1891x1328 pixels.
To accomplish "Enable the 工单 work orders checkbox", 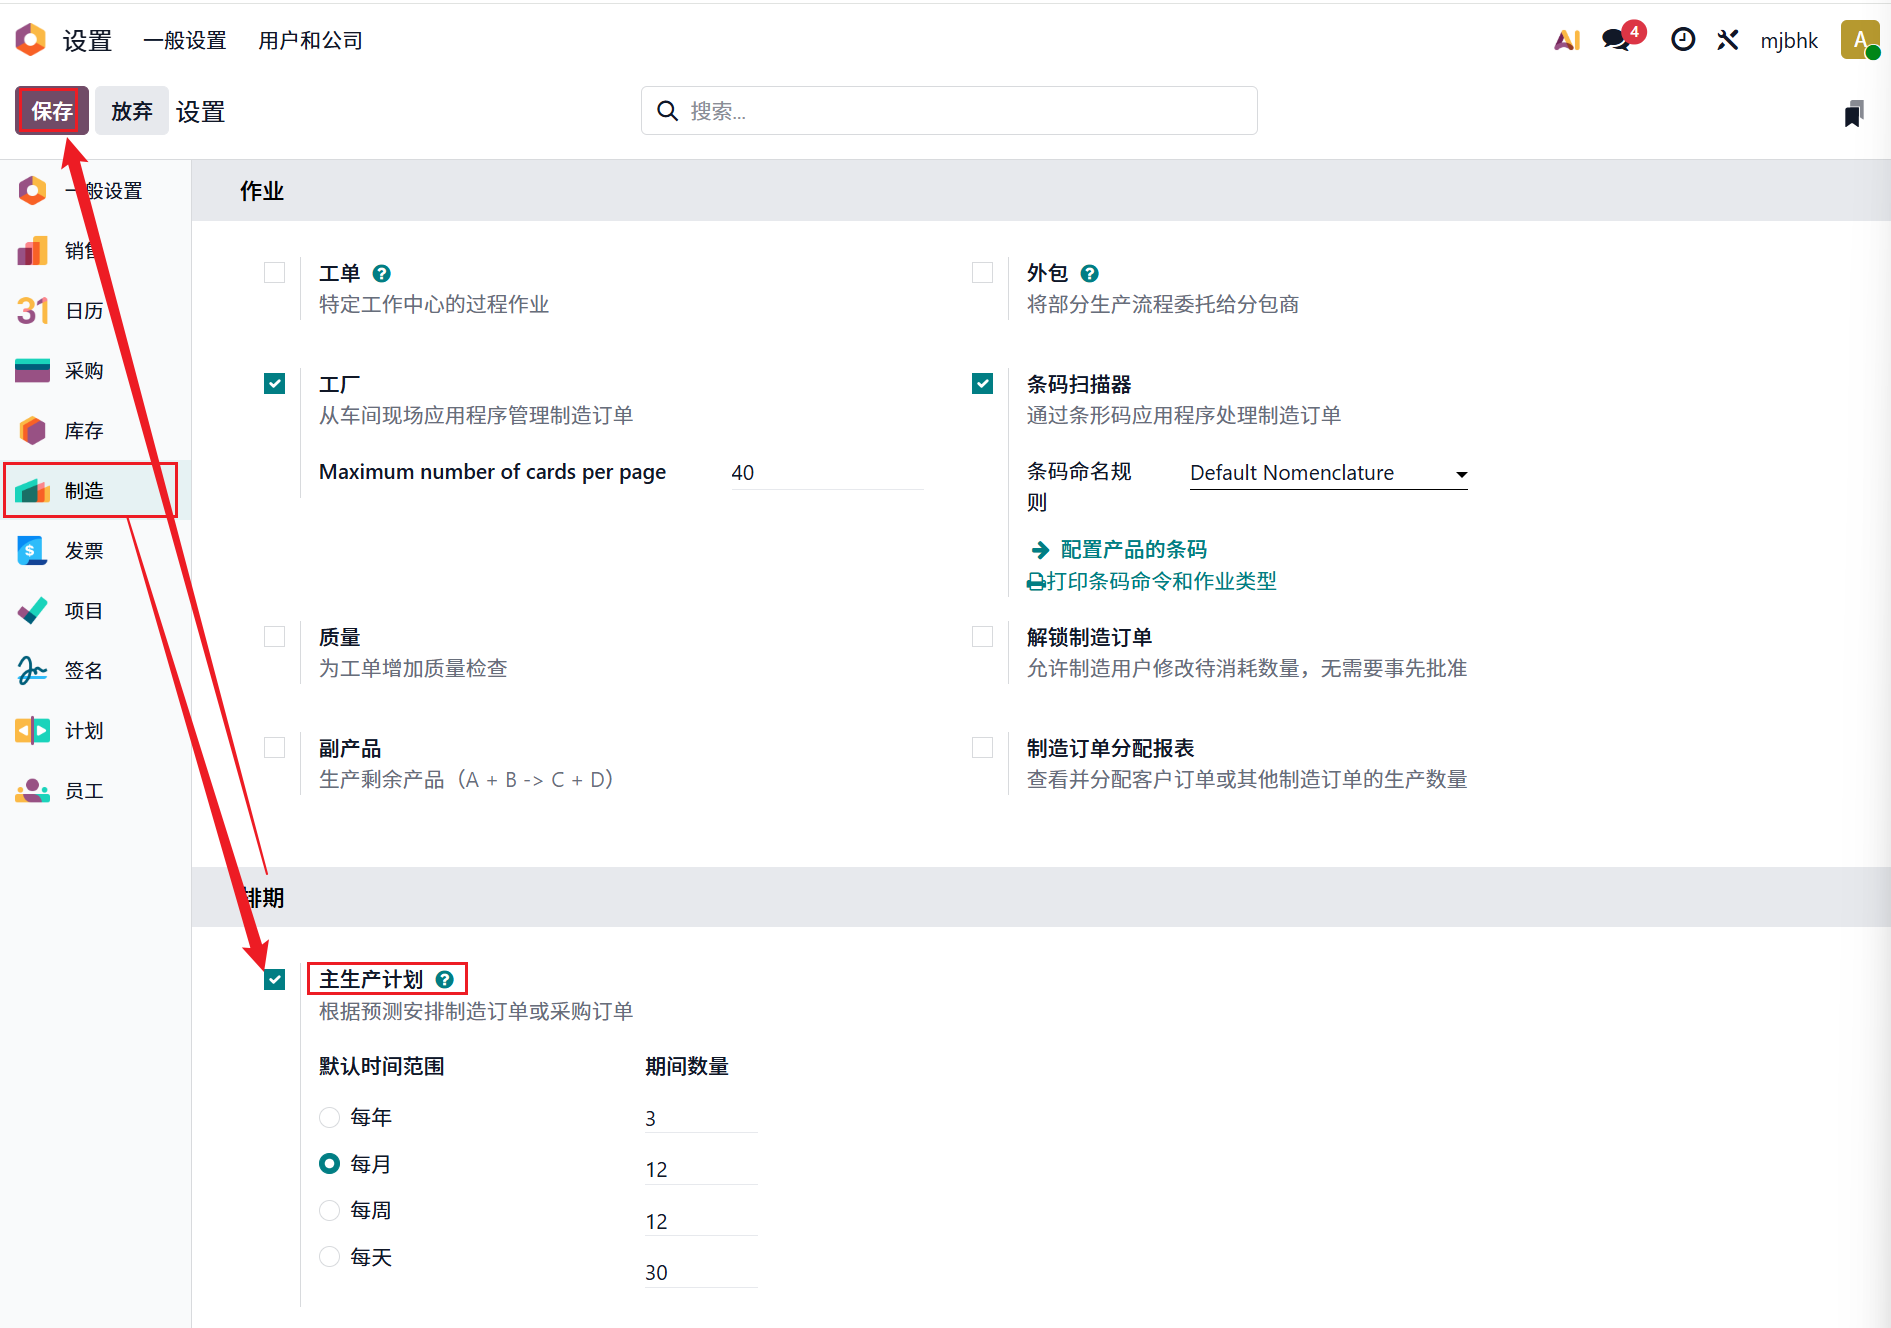I will point(275,273).
